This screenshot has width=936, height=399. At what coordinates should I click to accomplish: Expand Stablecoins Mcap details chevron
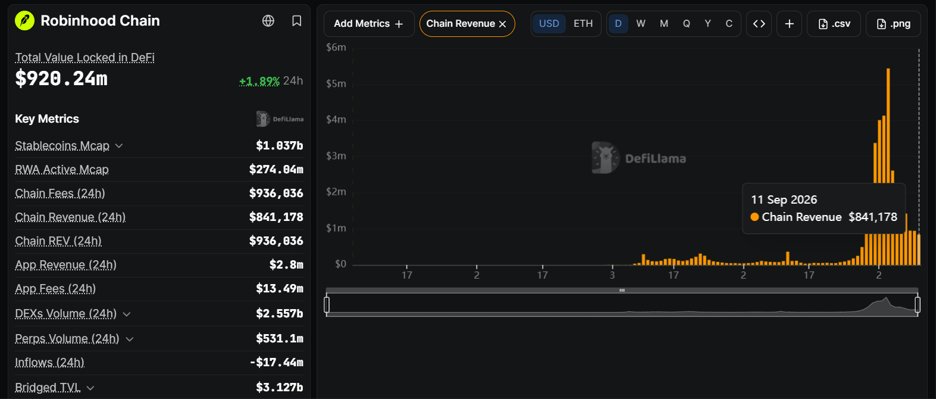118,146
